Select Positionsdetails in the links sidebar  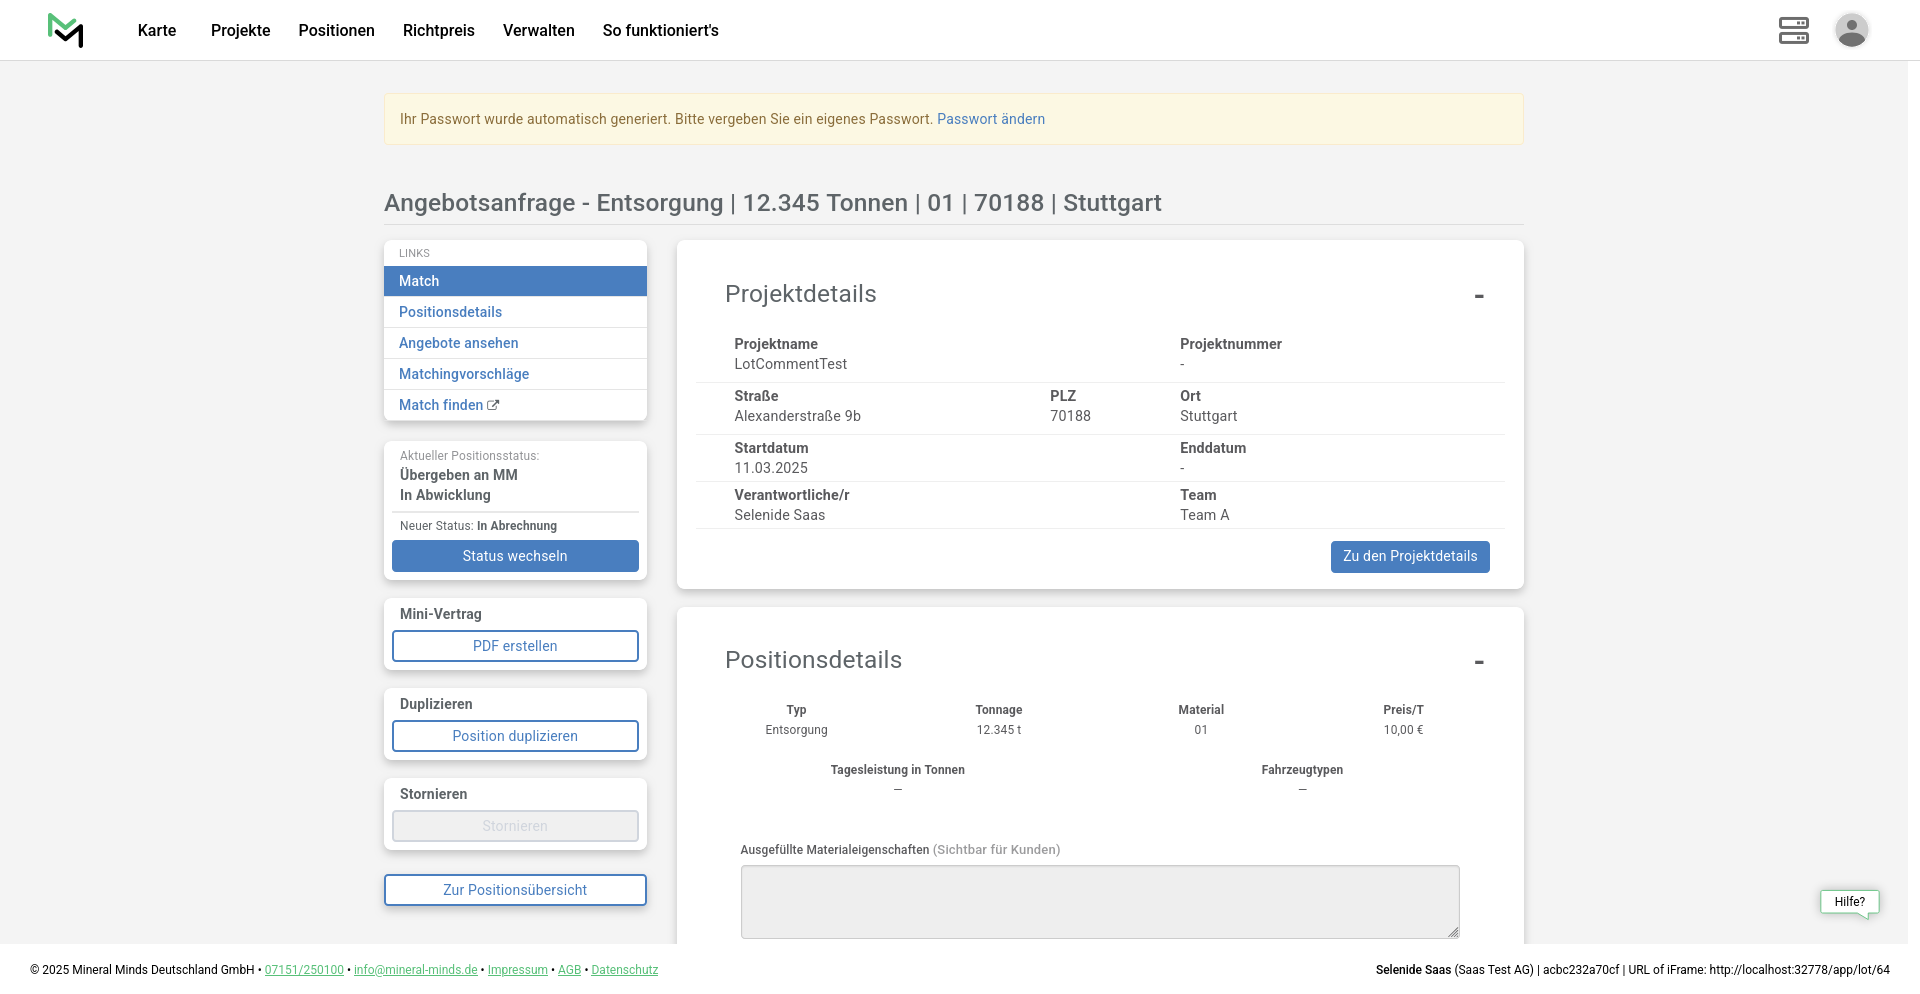450,312
